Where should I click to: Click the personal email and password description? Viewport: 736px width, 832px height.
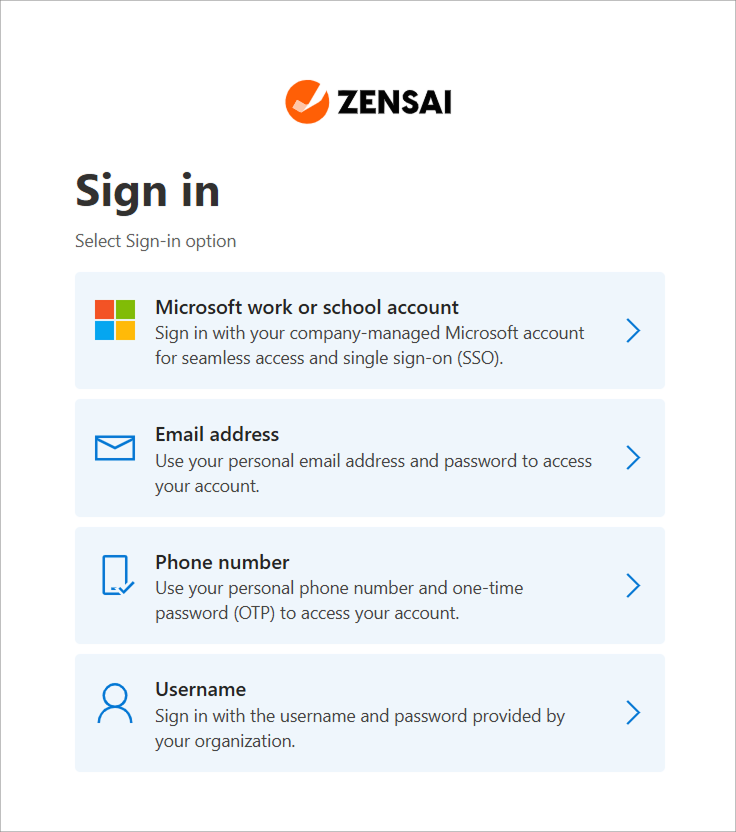(x=373, y=473)
